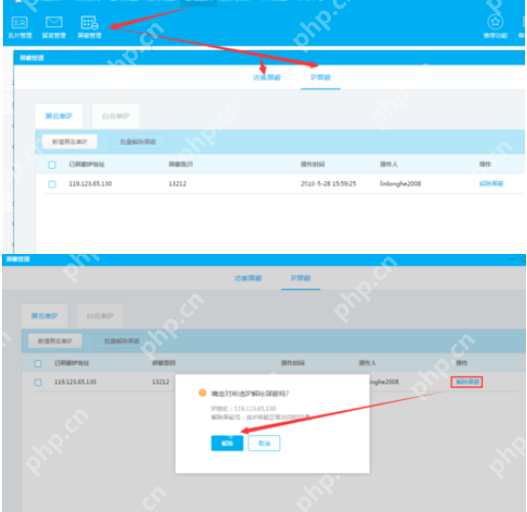Click the orange question icon in the confirmation dialog
The width and height of the screenshot is (527, 512).
point(202,393)
